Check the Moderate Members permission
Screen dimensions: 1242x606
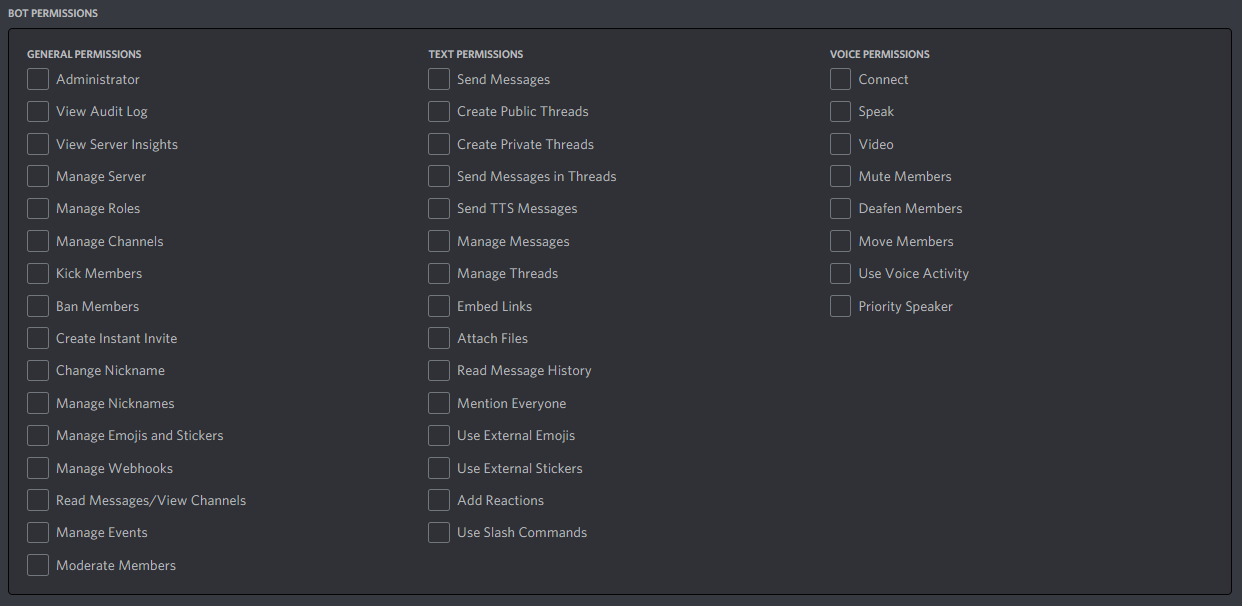click(37, 565)
